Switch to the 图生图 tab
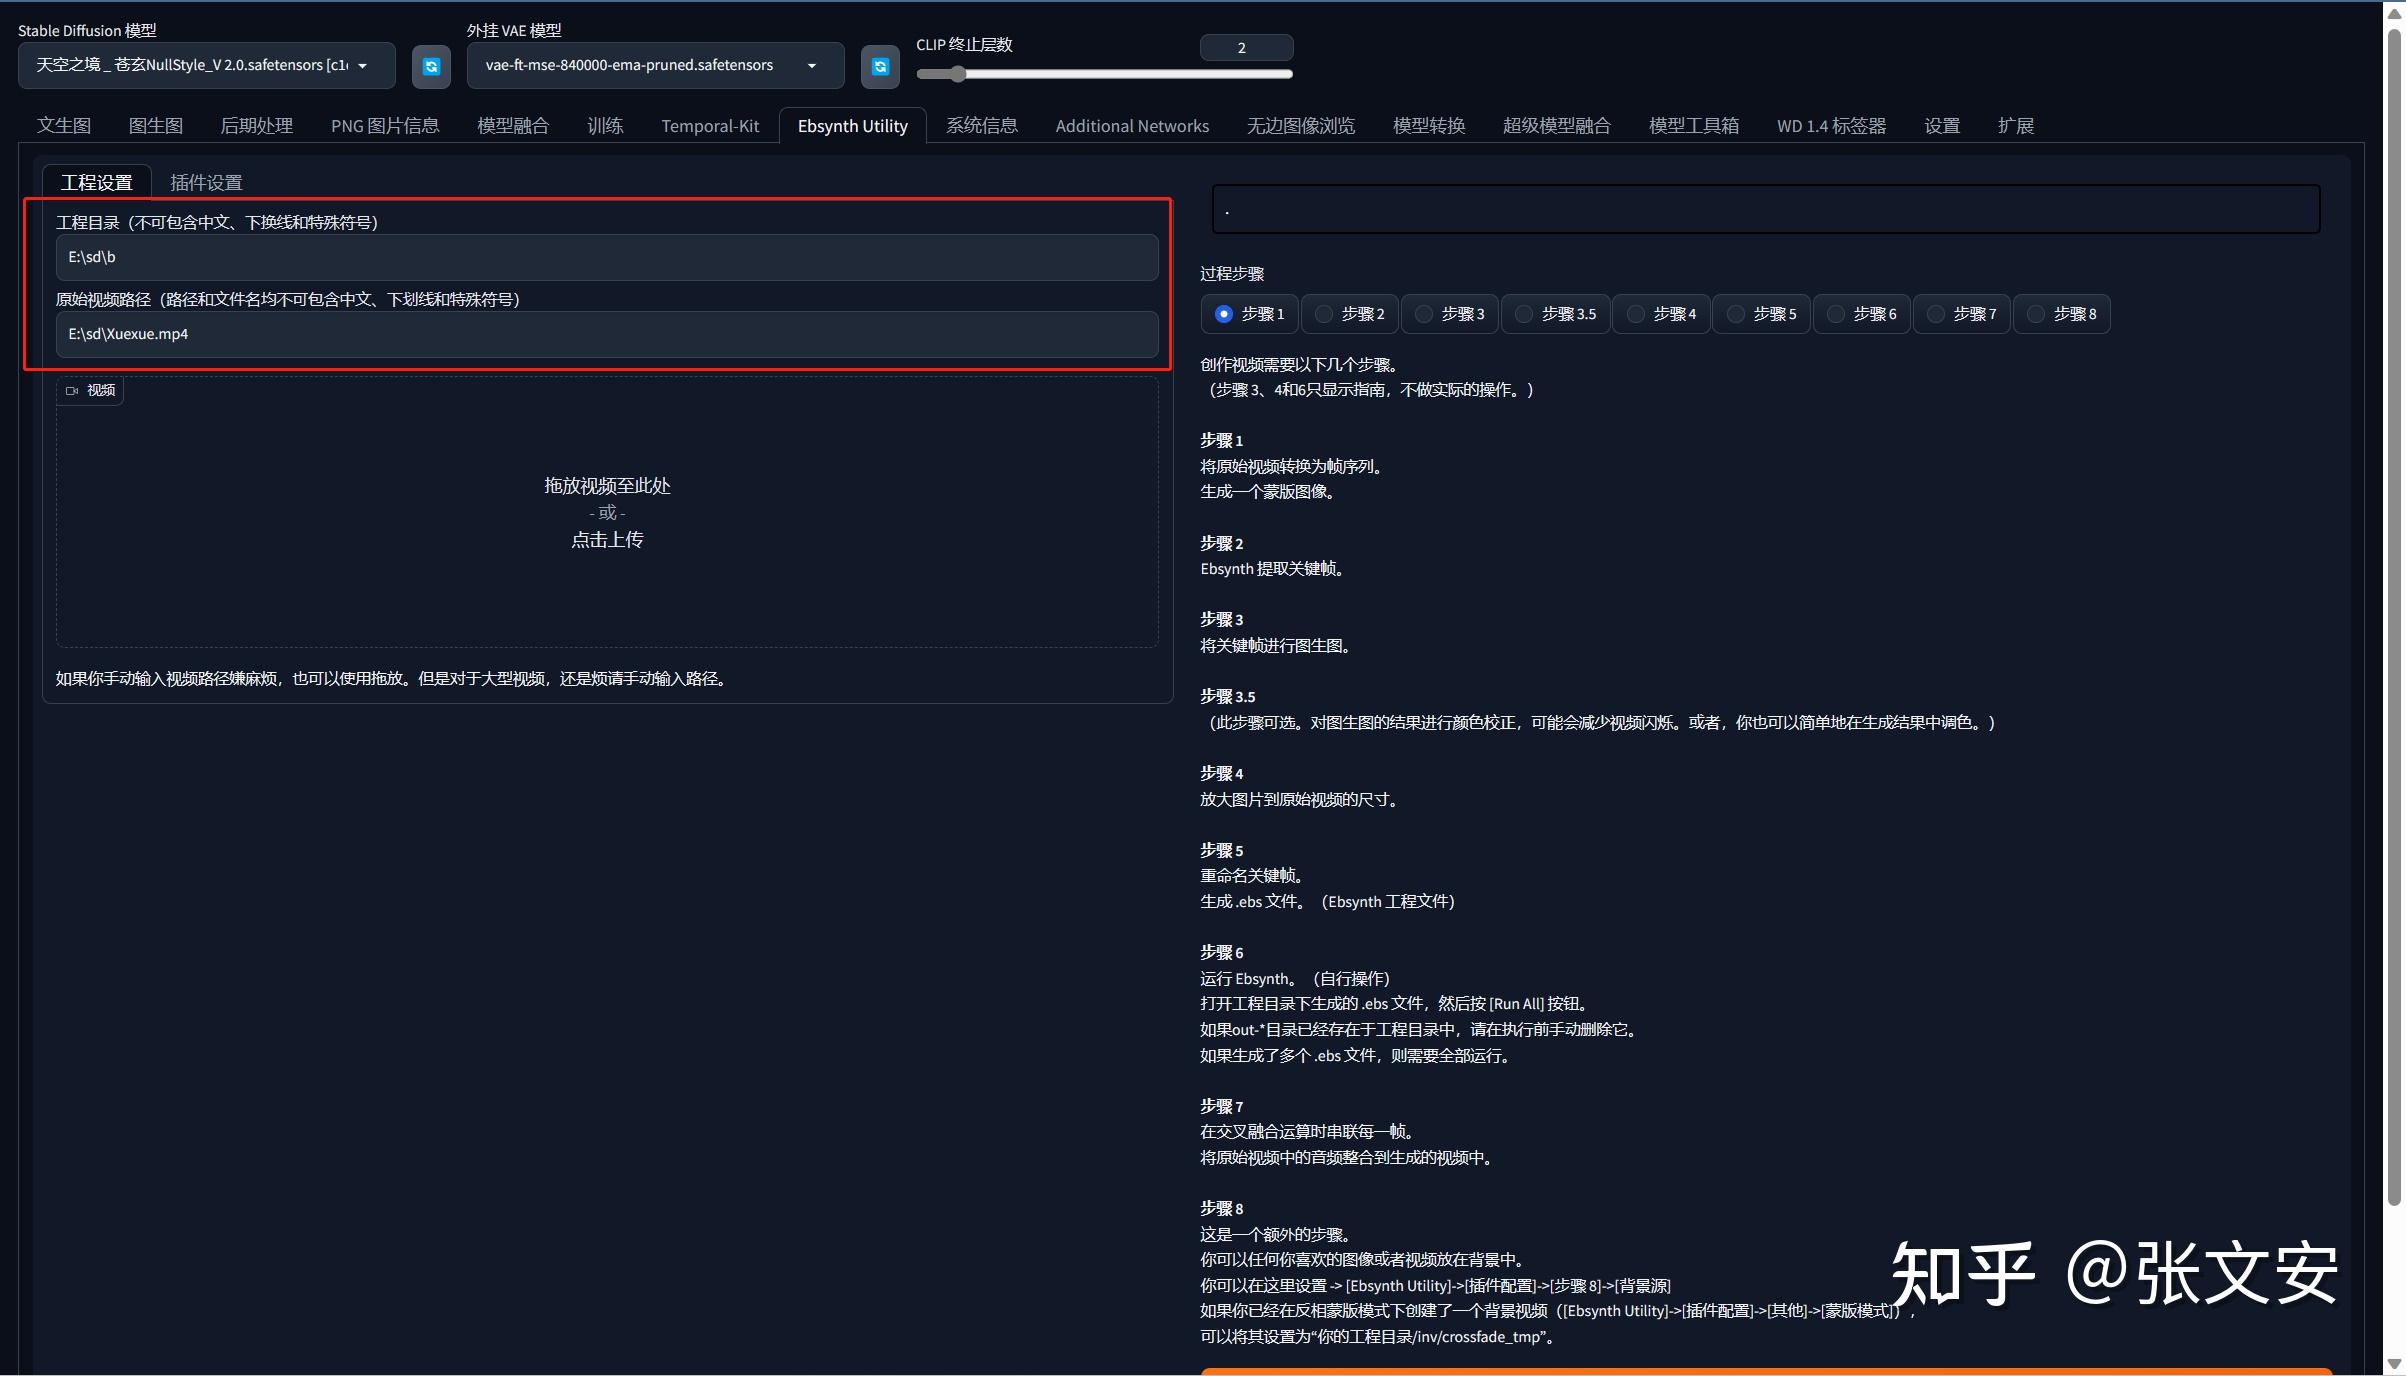 tap(156, 125)
